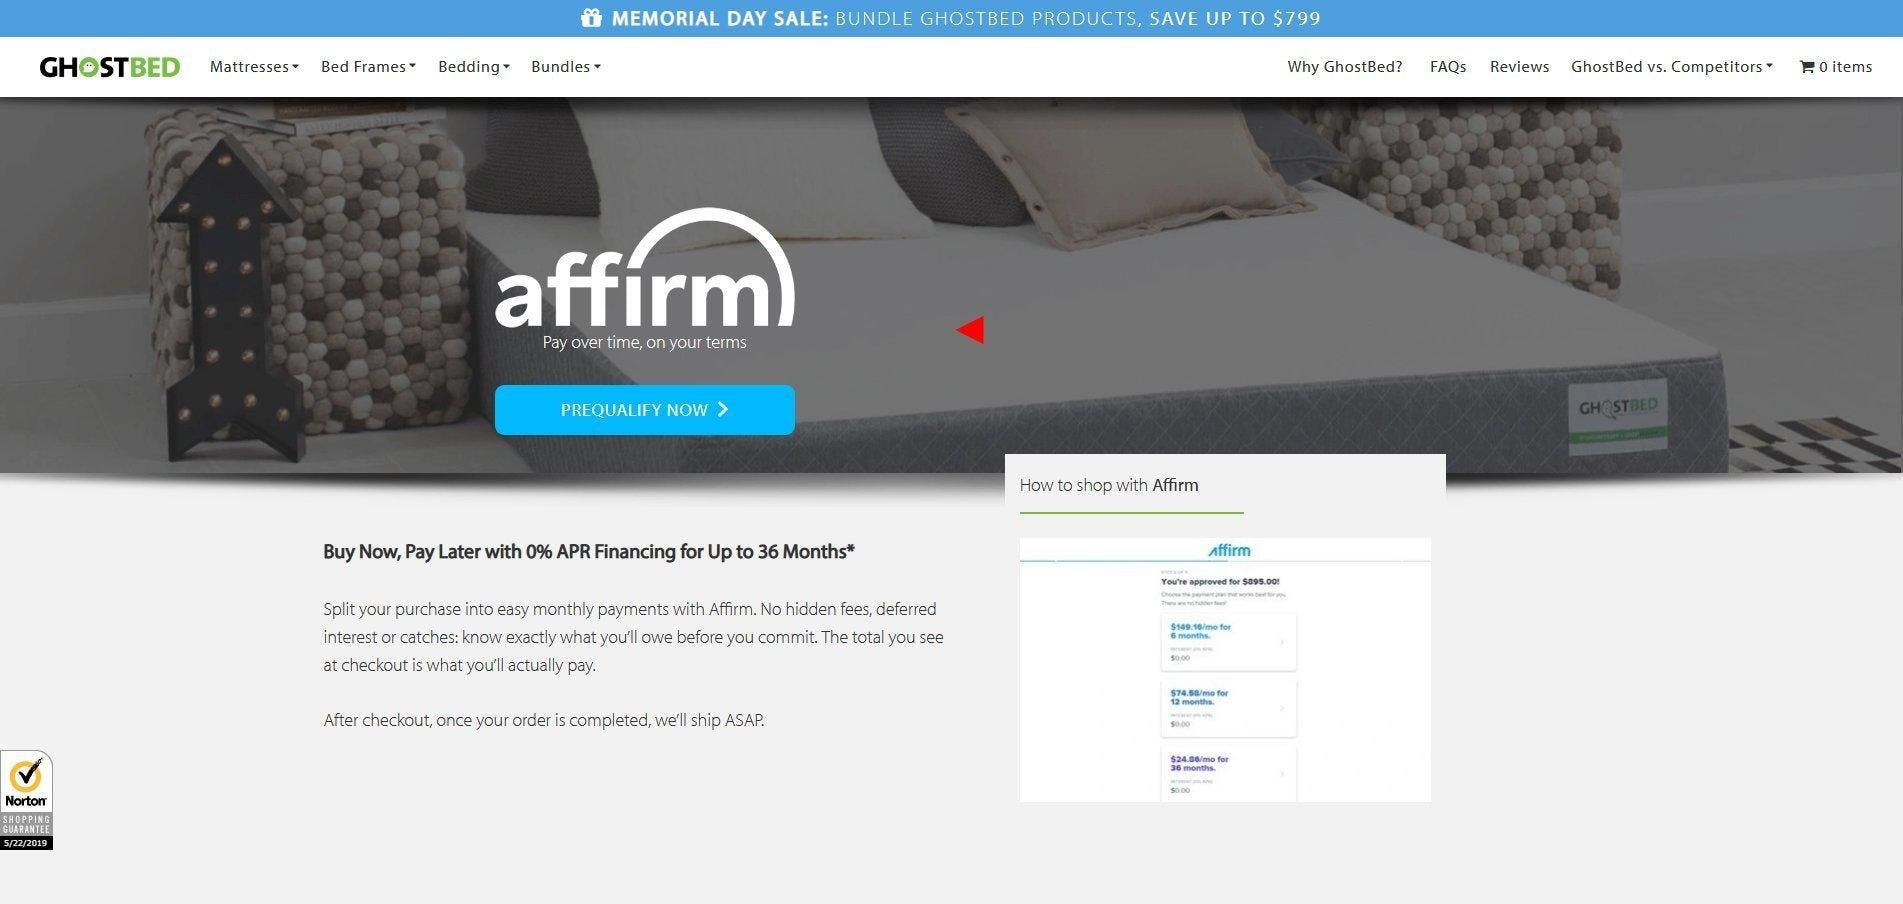Expand the Mattresses dropdown menu
Viewport: 1903px width, 904px height.
click(x=254, y=67)
